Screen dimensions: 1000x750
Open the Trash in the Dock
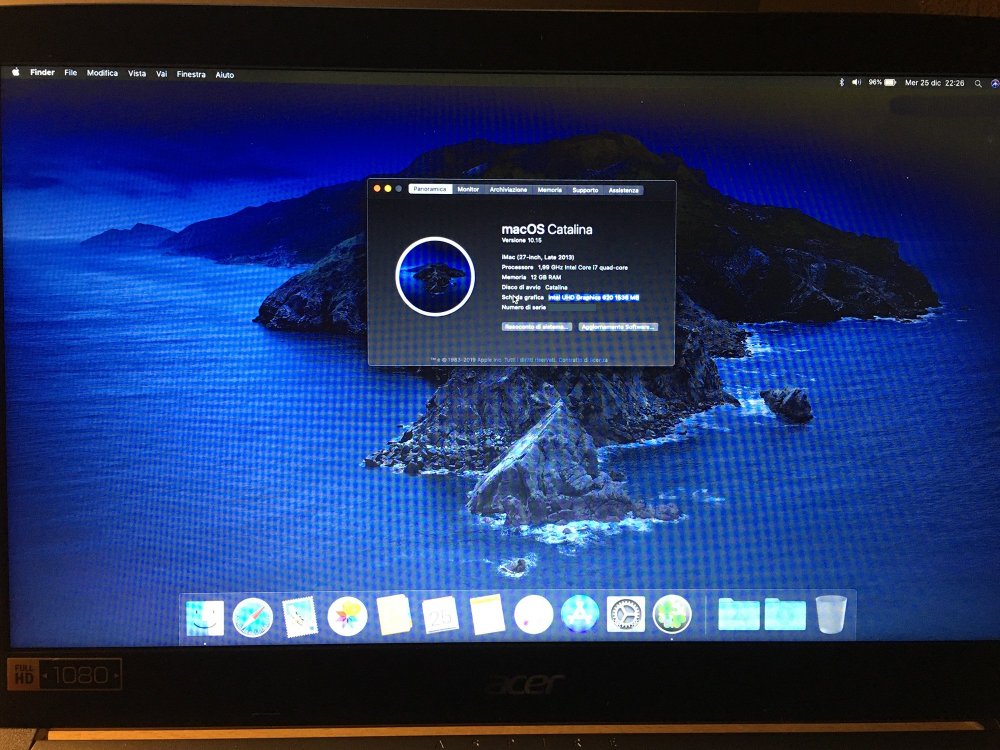point(831,614)
